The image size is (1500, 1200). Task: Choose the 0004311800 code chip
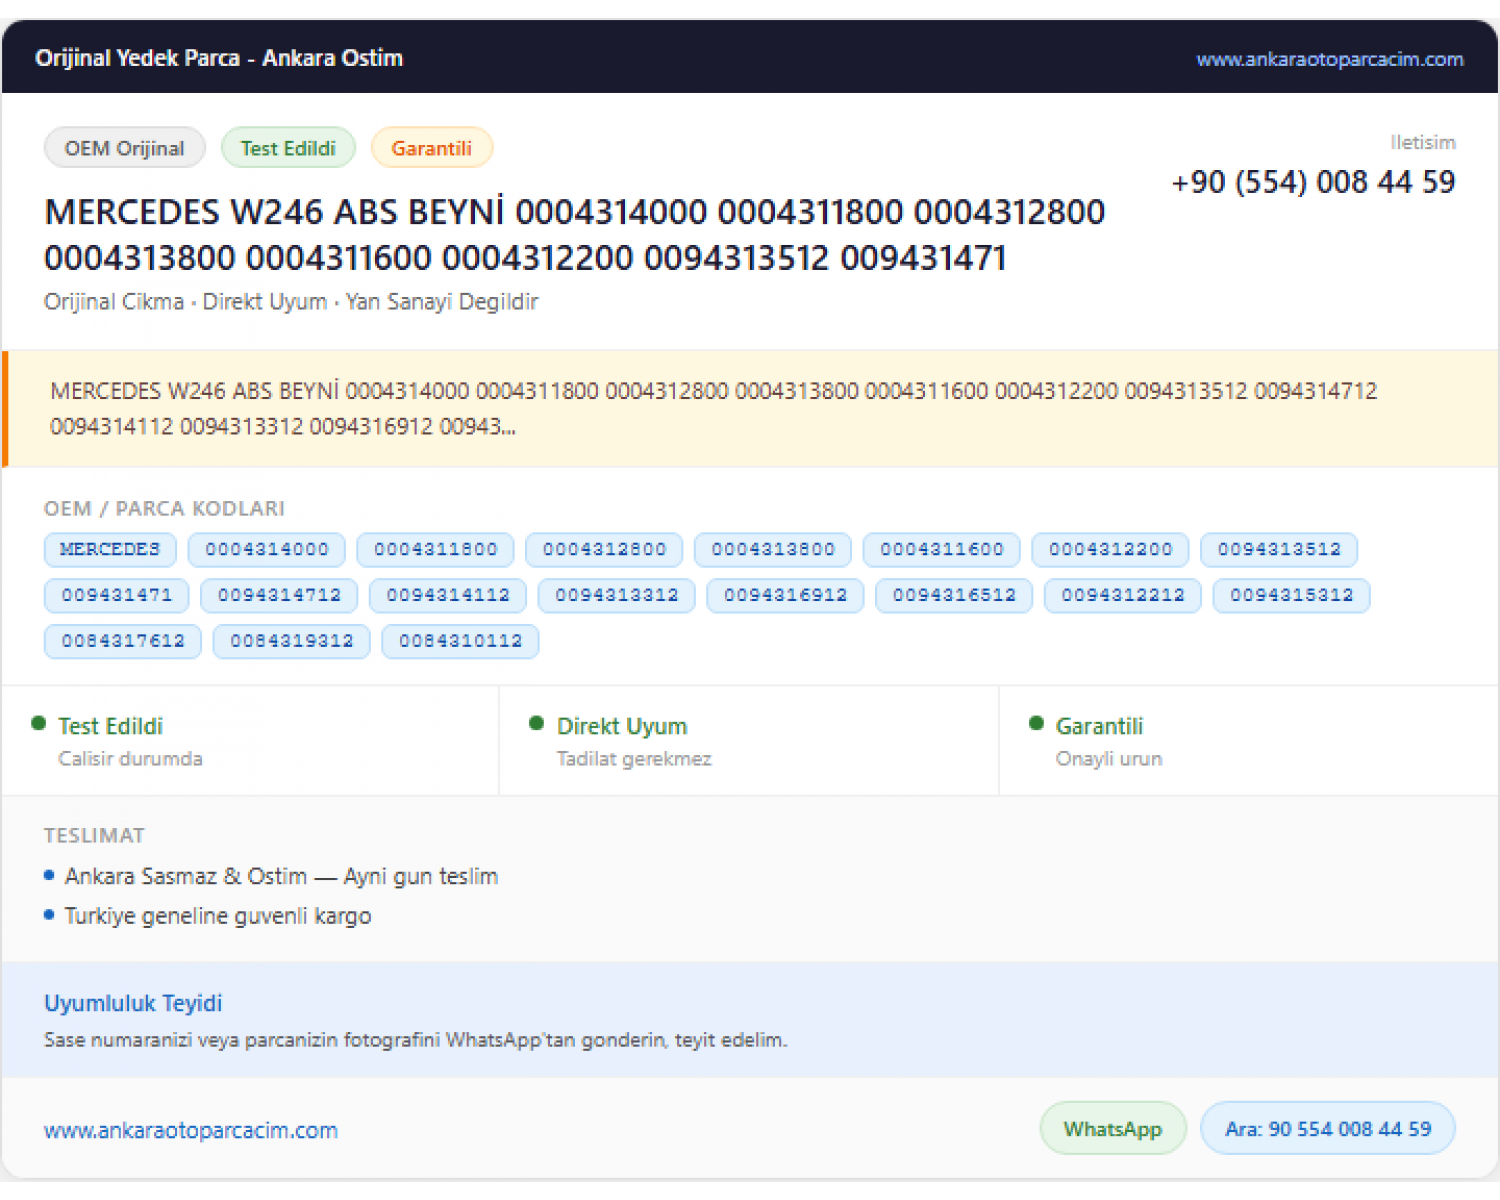[x=436, y=549]
